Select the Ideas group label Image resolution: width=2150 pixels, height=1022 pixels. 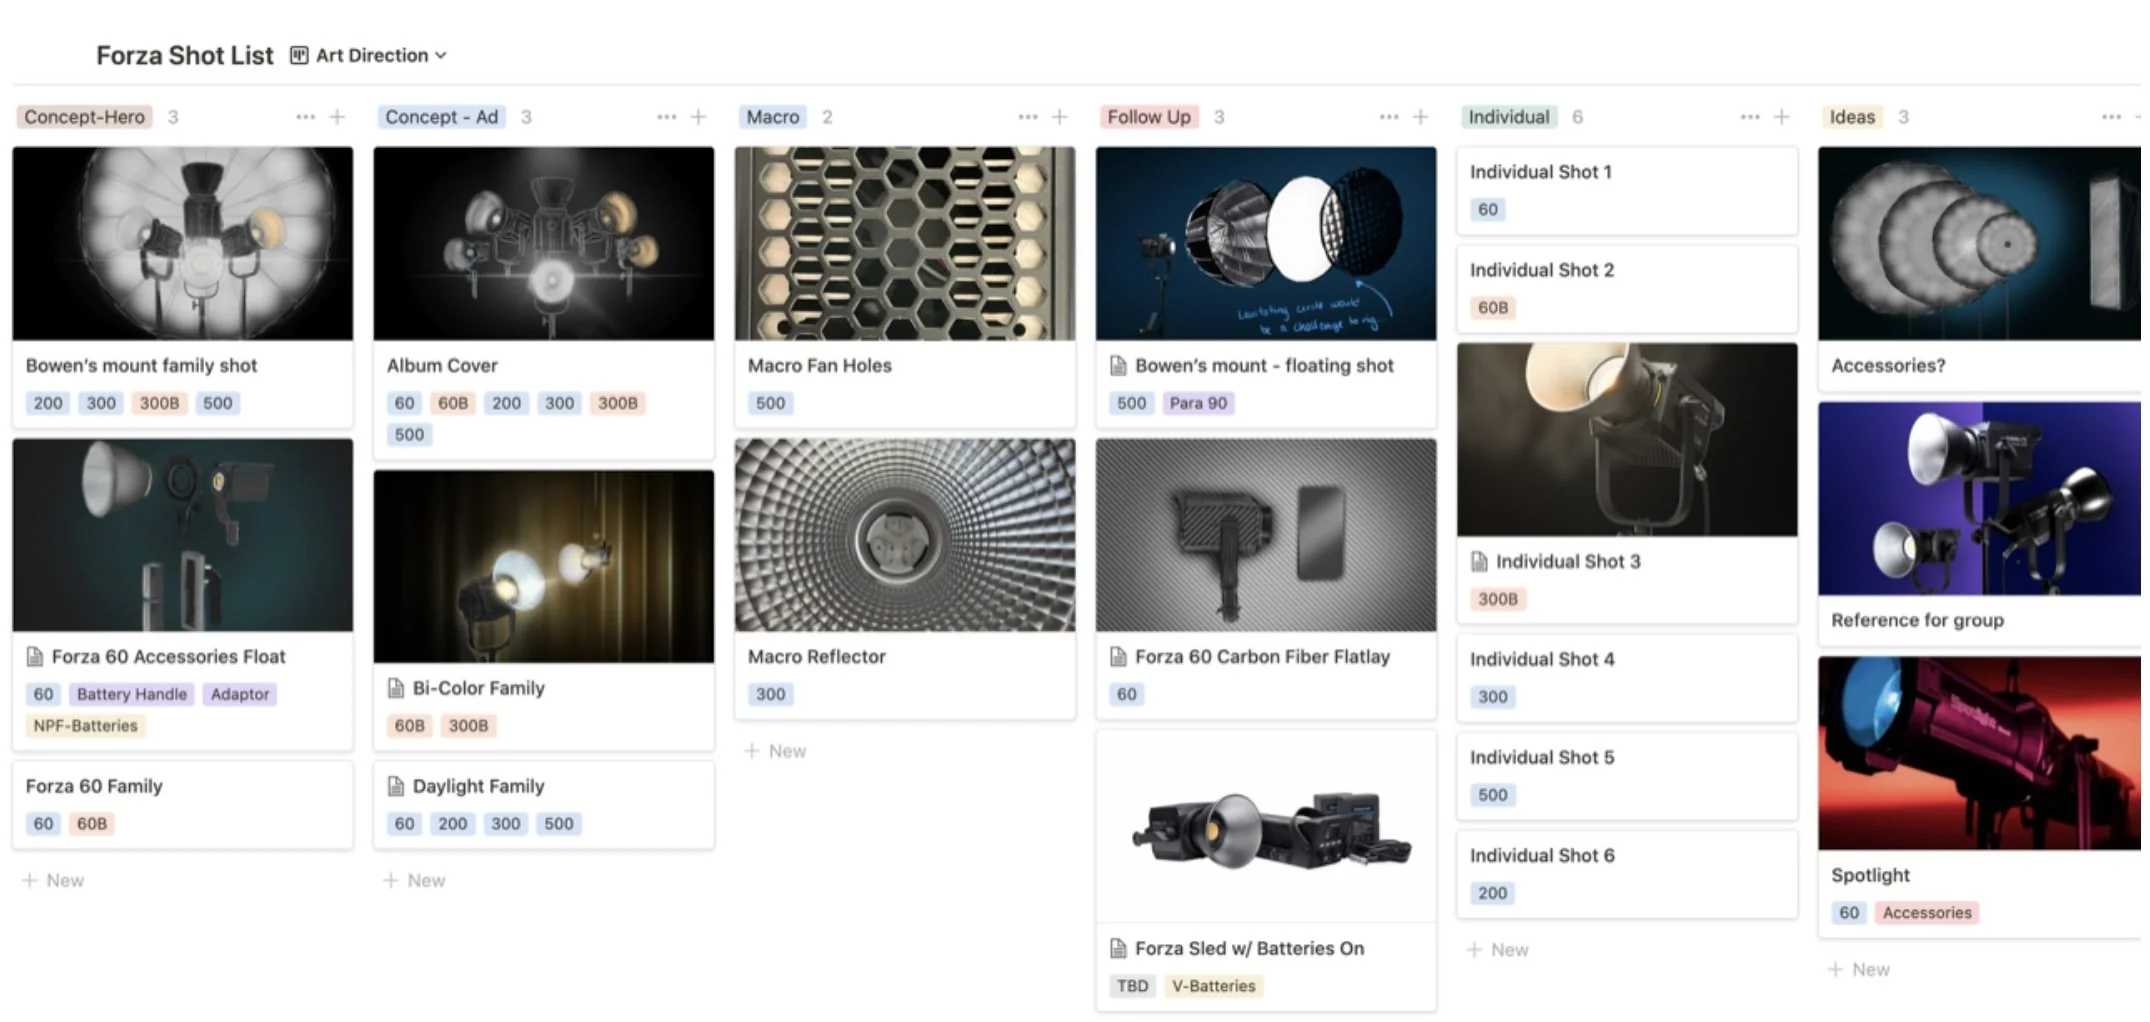1852,117
